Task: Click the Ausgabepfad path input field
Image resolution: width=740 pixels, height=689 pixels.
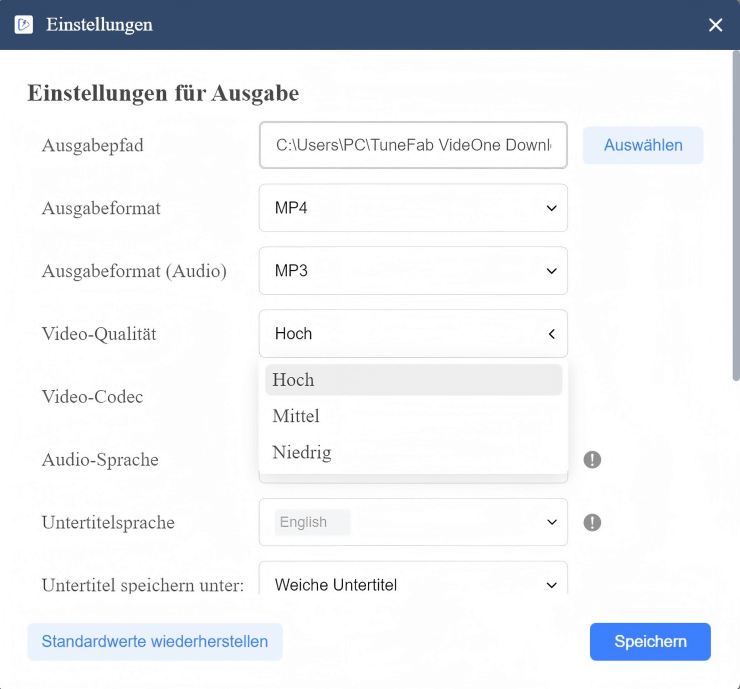Action: 413,145
